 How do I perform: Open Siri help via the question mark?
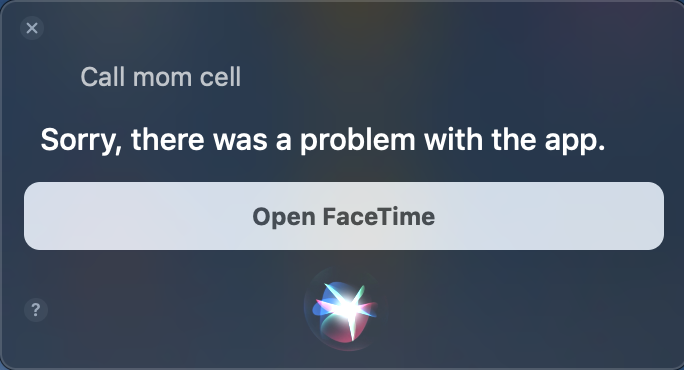click(36, 310)
